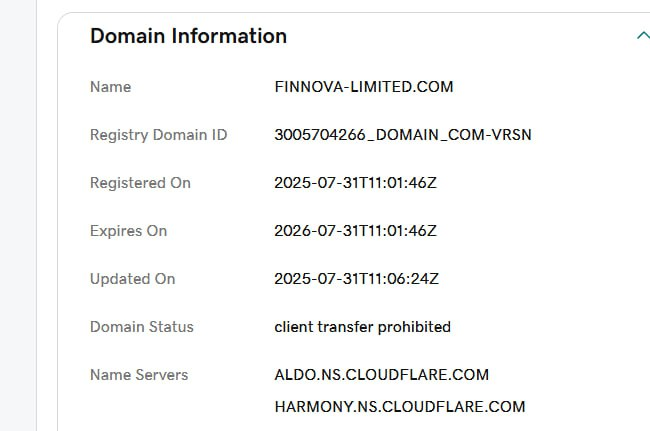Select the HARMONY.NS.CLOUDFLARE.COM name server
The height and width of the screenshot is (431, 650).
click(x=399, y=407)
